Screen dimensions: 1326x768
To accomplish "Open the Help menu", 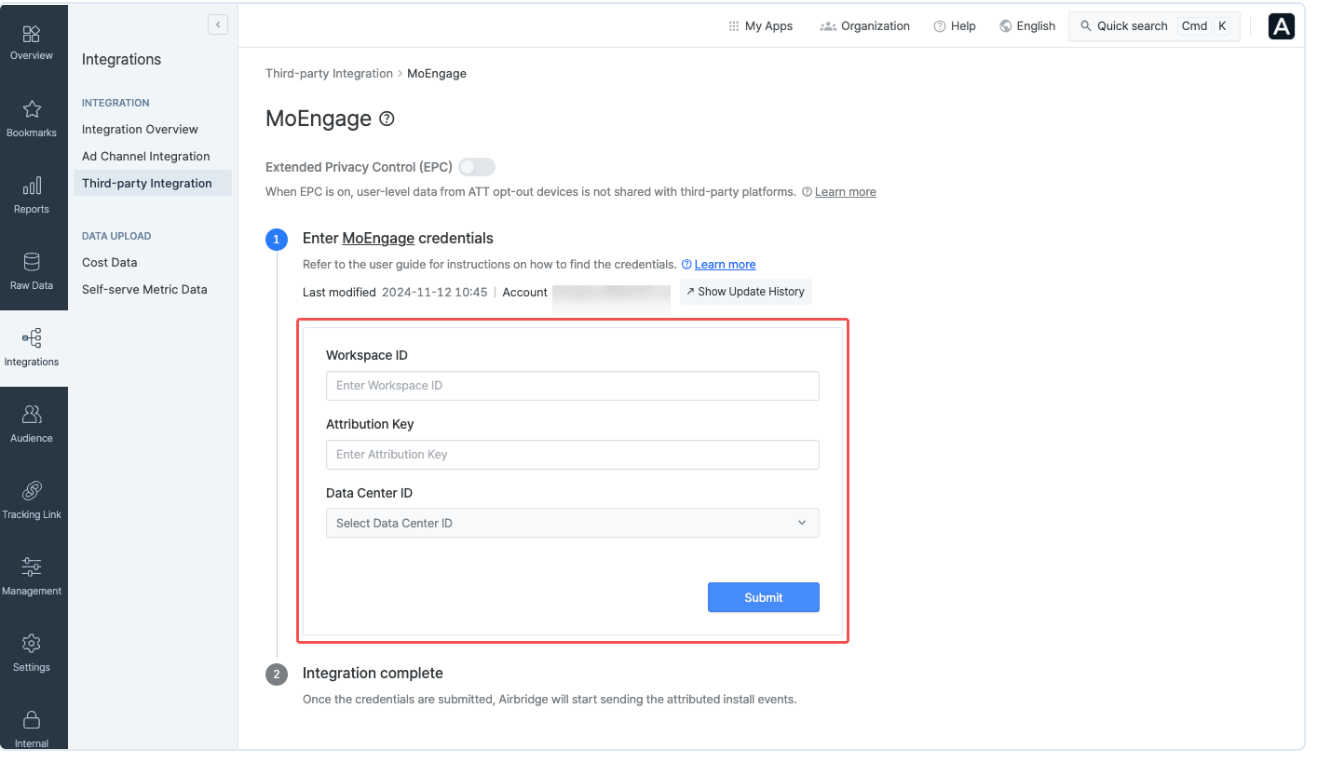I will pos(955,26).
